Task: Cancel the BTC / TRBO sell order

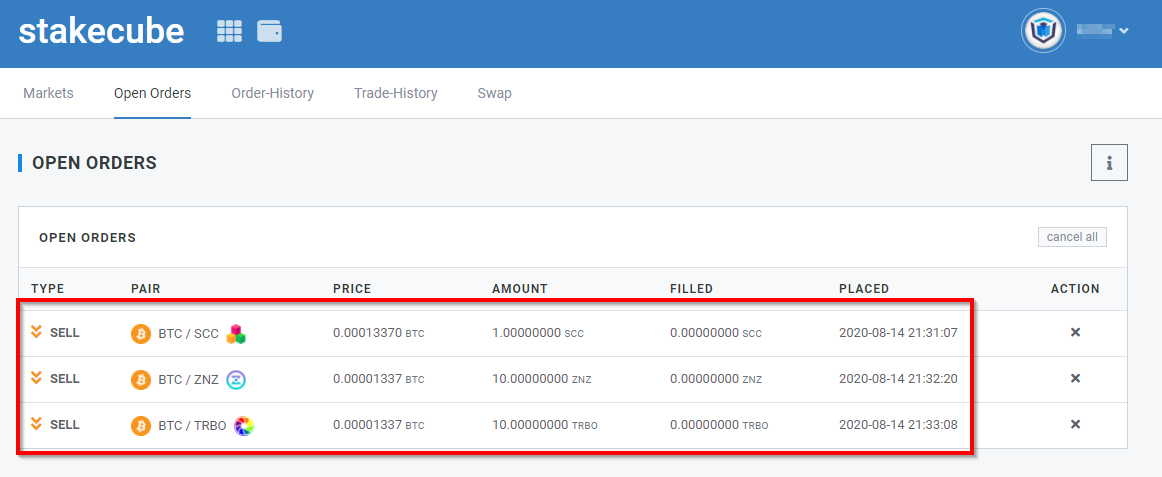Action: tap(1075, 424)
